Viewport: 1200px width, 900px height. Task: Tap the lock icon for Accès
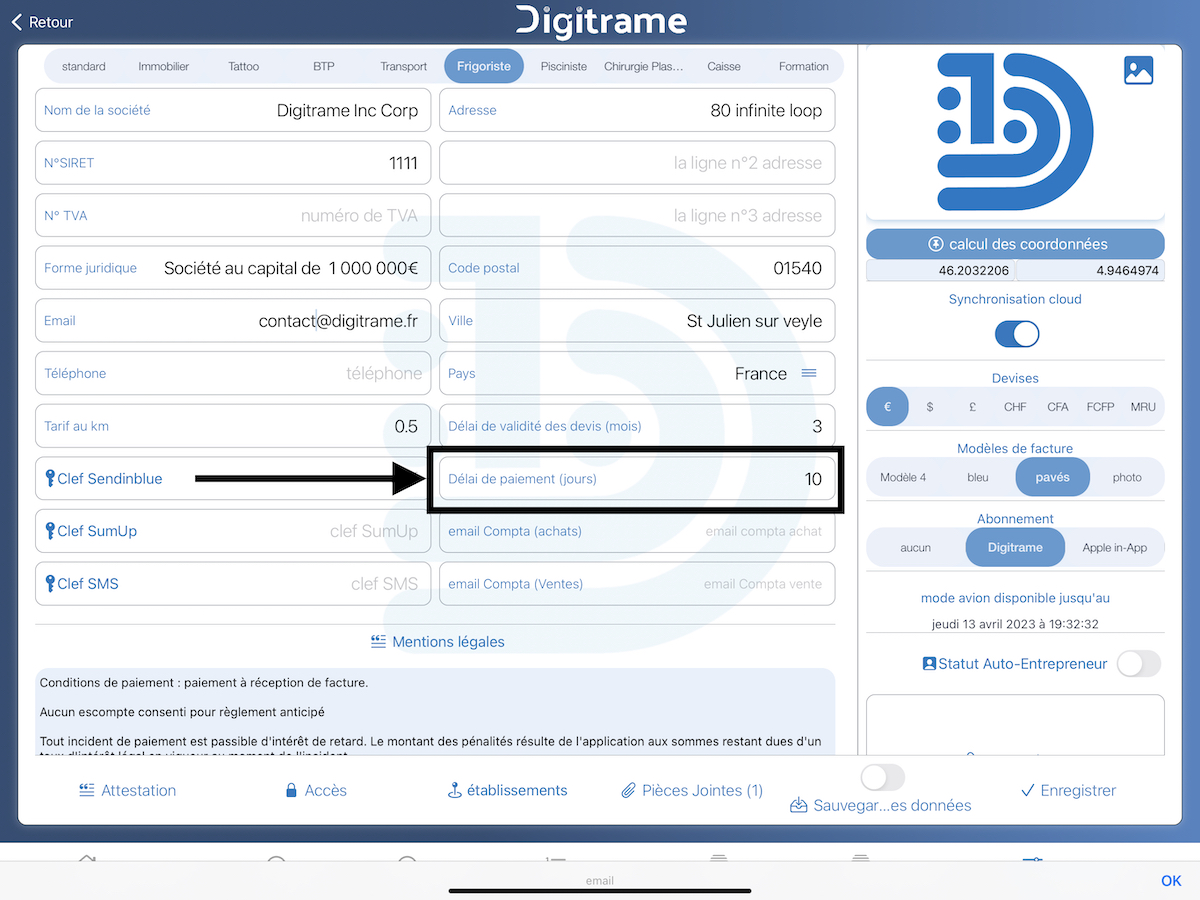coord(291,790)
